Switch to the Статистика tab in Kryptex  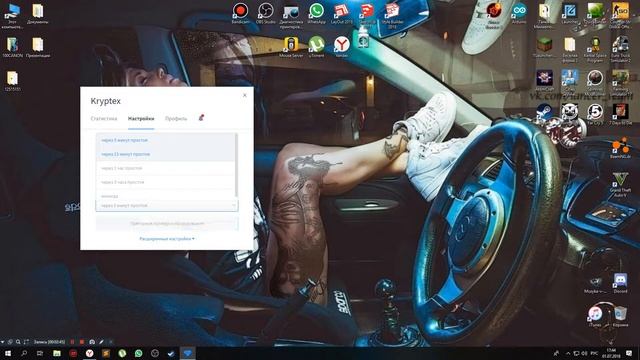coord(104,118)
